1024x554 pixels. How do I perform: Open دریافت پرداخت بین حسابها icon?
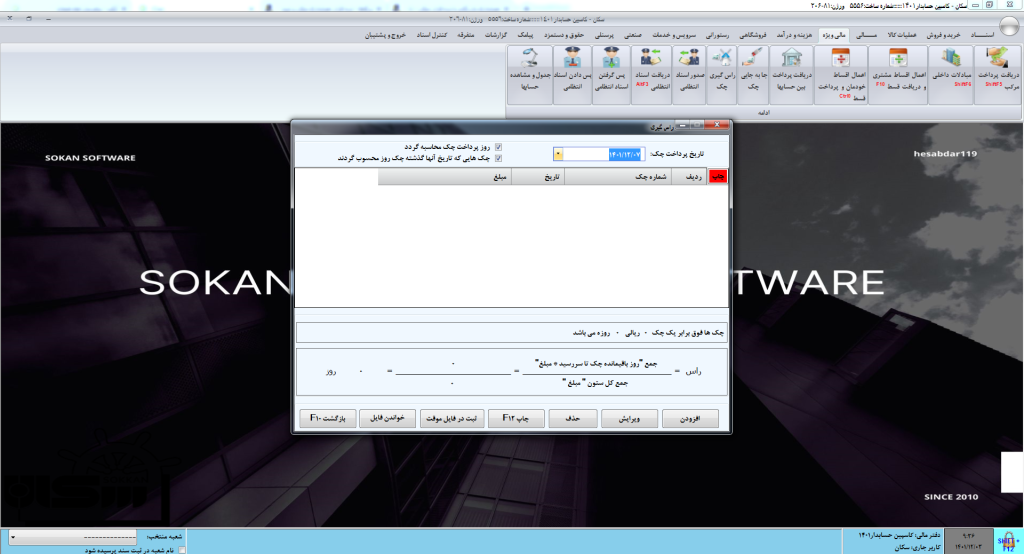coord(792,74)
